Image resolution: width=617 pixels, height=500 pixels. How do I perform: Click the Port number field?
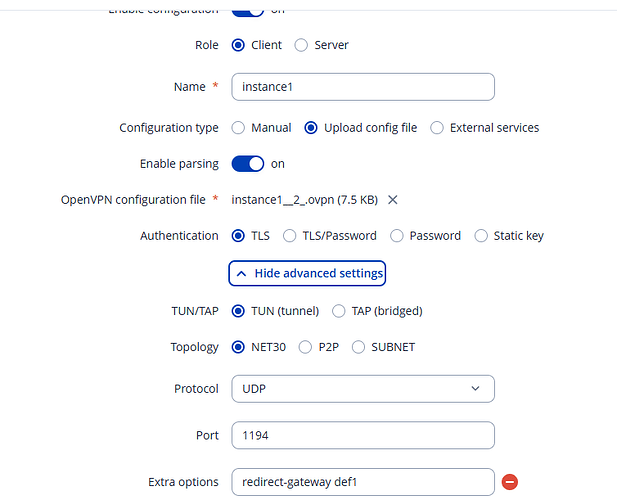pyautogui.click(x=362, y=436)
